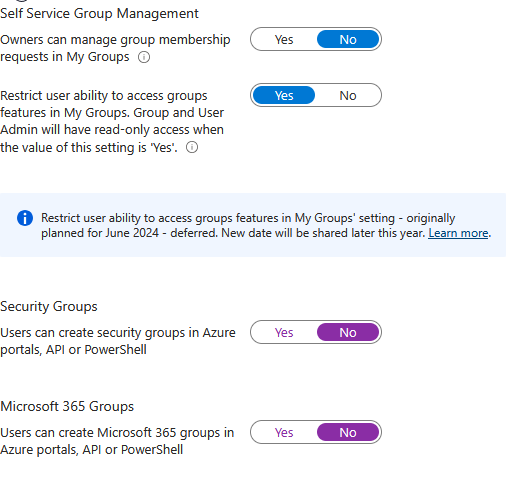This screenshot has height=481, width=531.
Task: Click the Self Service Group Management heading
Action: pyautogui.click(x=99, y=14)
